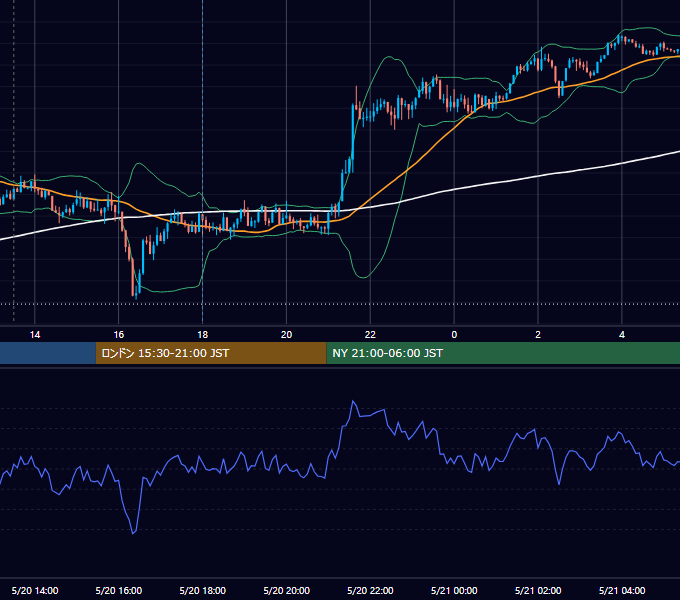Click the oscillator low point after 5/20 16:00

(133, 533)
